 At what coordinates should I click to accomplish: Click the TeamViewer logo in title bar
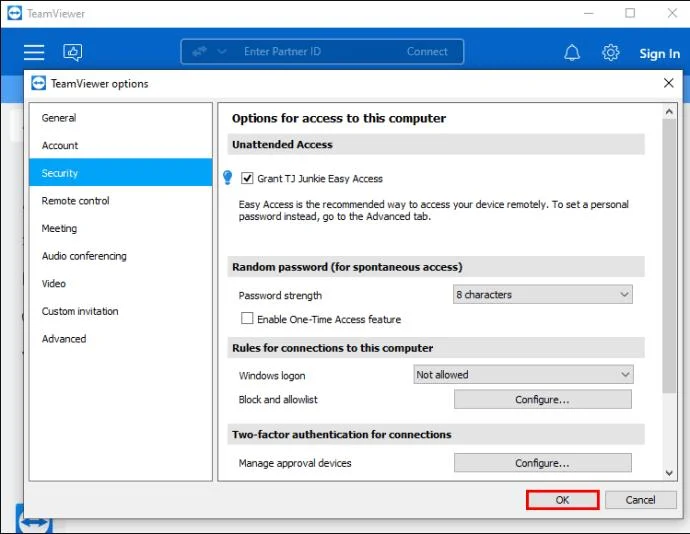pos(15,13)
